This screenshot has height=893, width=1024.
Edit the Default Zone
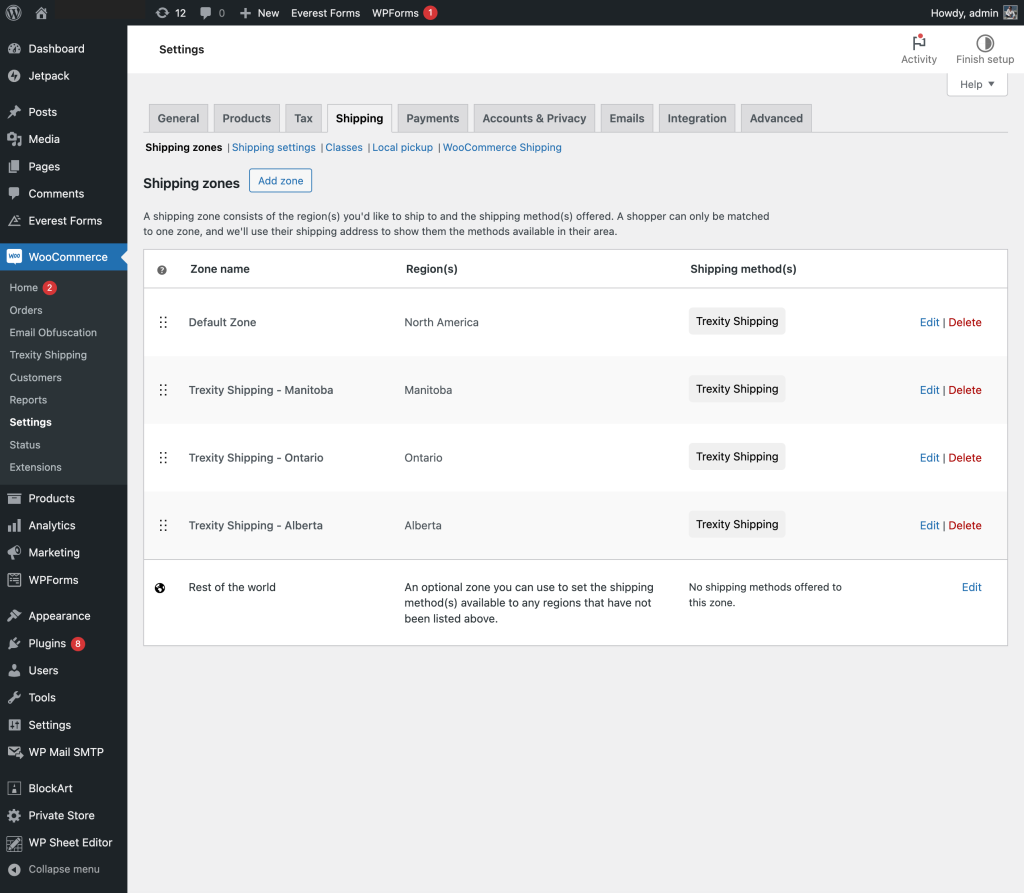tap(929, 322)
